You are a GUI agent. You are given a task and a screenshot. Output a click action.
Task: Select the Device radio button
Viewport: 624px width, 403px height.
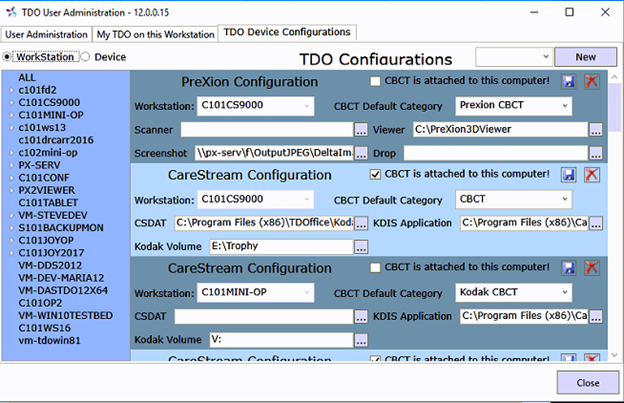pyautogui.click(x=86, y=57)
